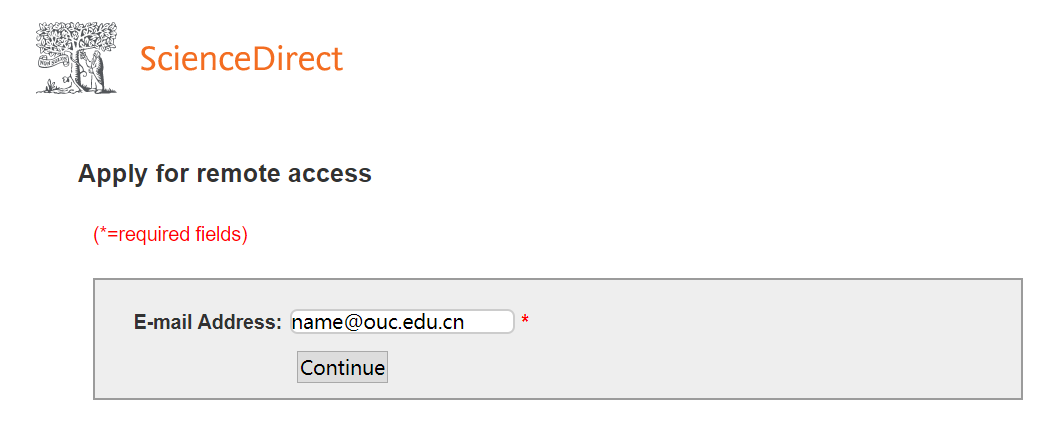1061x427 pixels.
Task: Click the "Apply for remote access" heading
Action: coord(225,174)
